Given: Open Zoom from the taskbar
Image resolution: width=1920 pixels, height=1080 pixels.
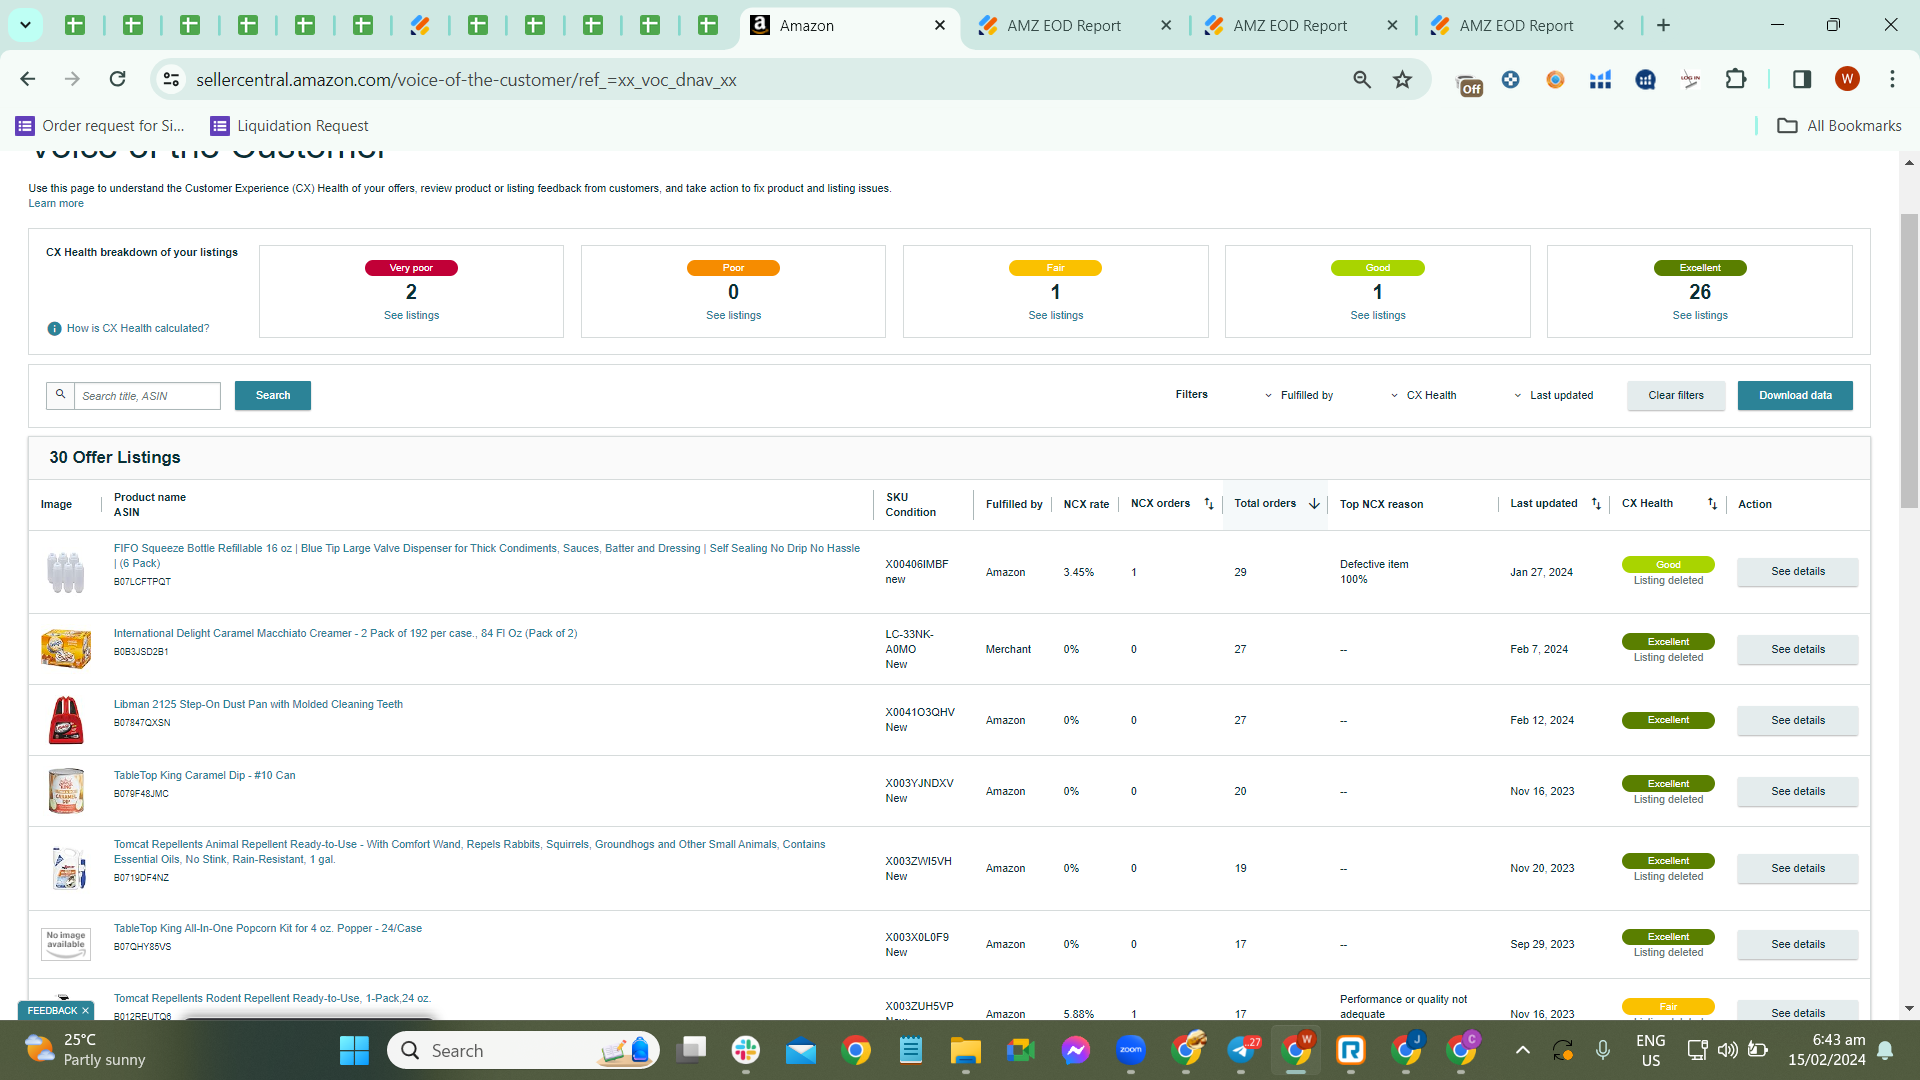Looking at the screenshot, I should 1131,1050.
